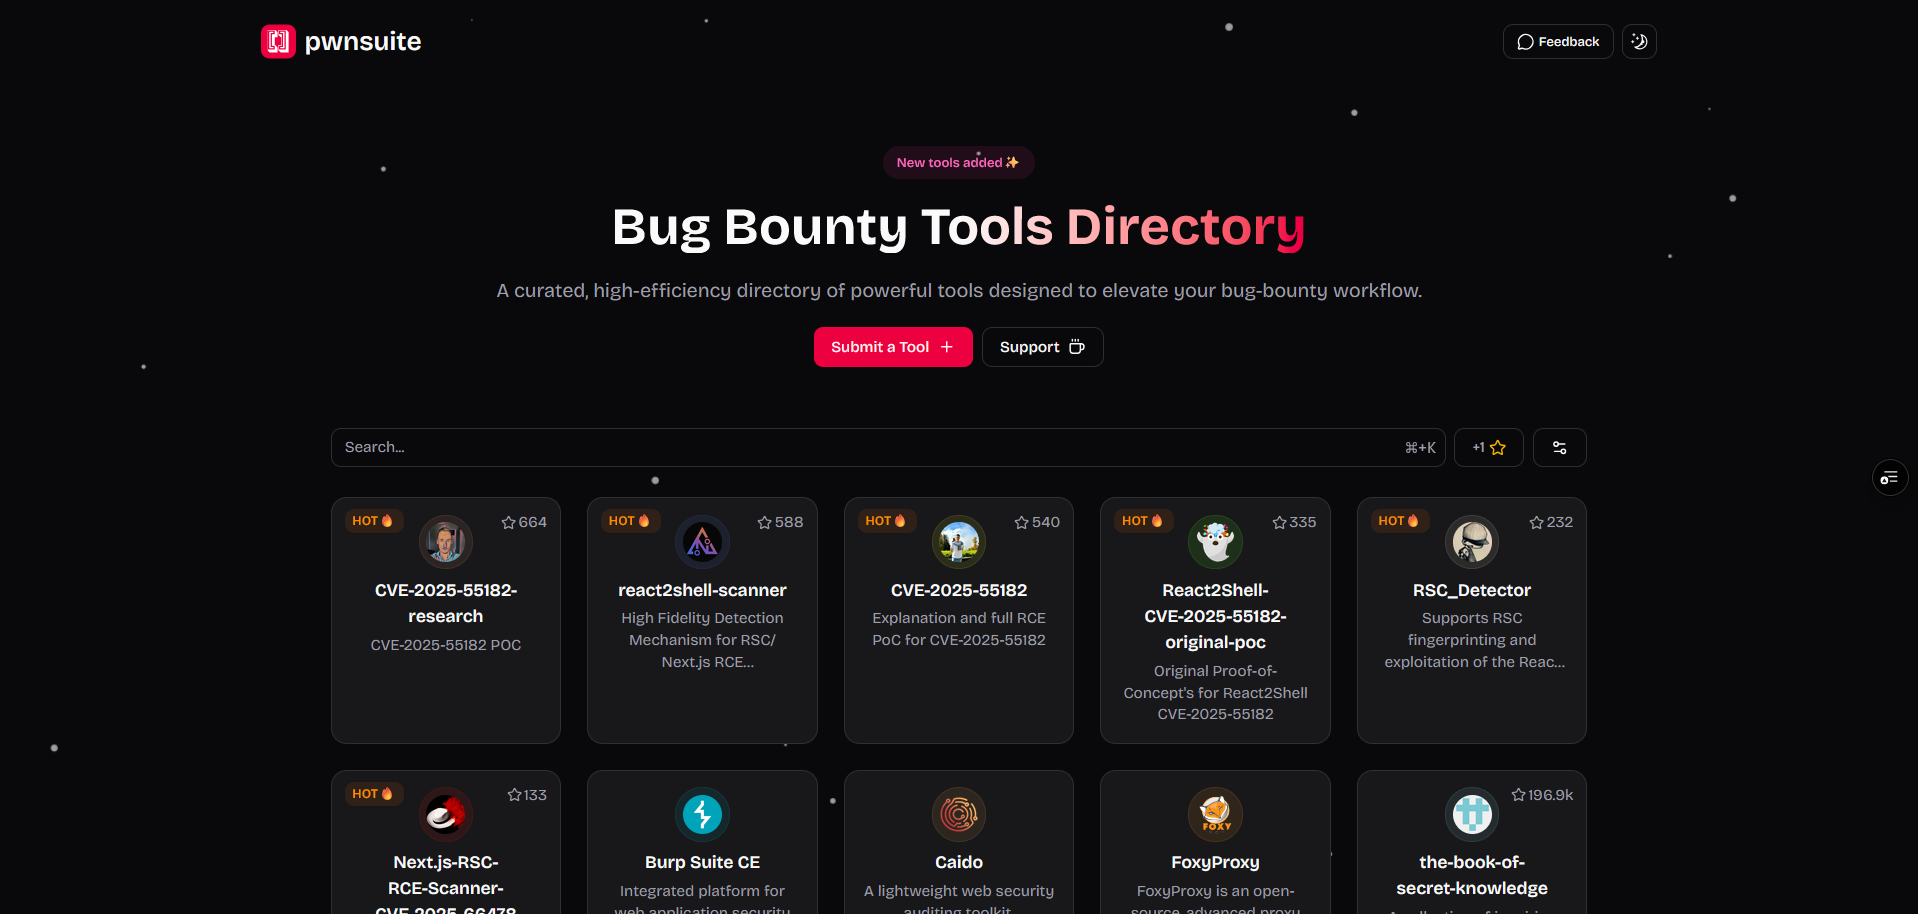Click the react2shell-scanner avatar icon

click(x=702, y=542)
